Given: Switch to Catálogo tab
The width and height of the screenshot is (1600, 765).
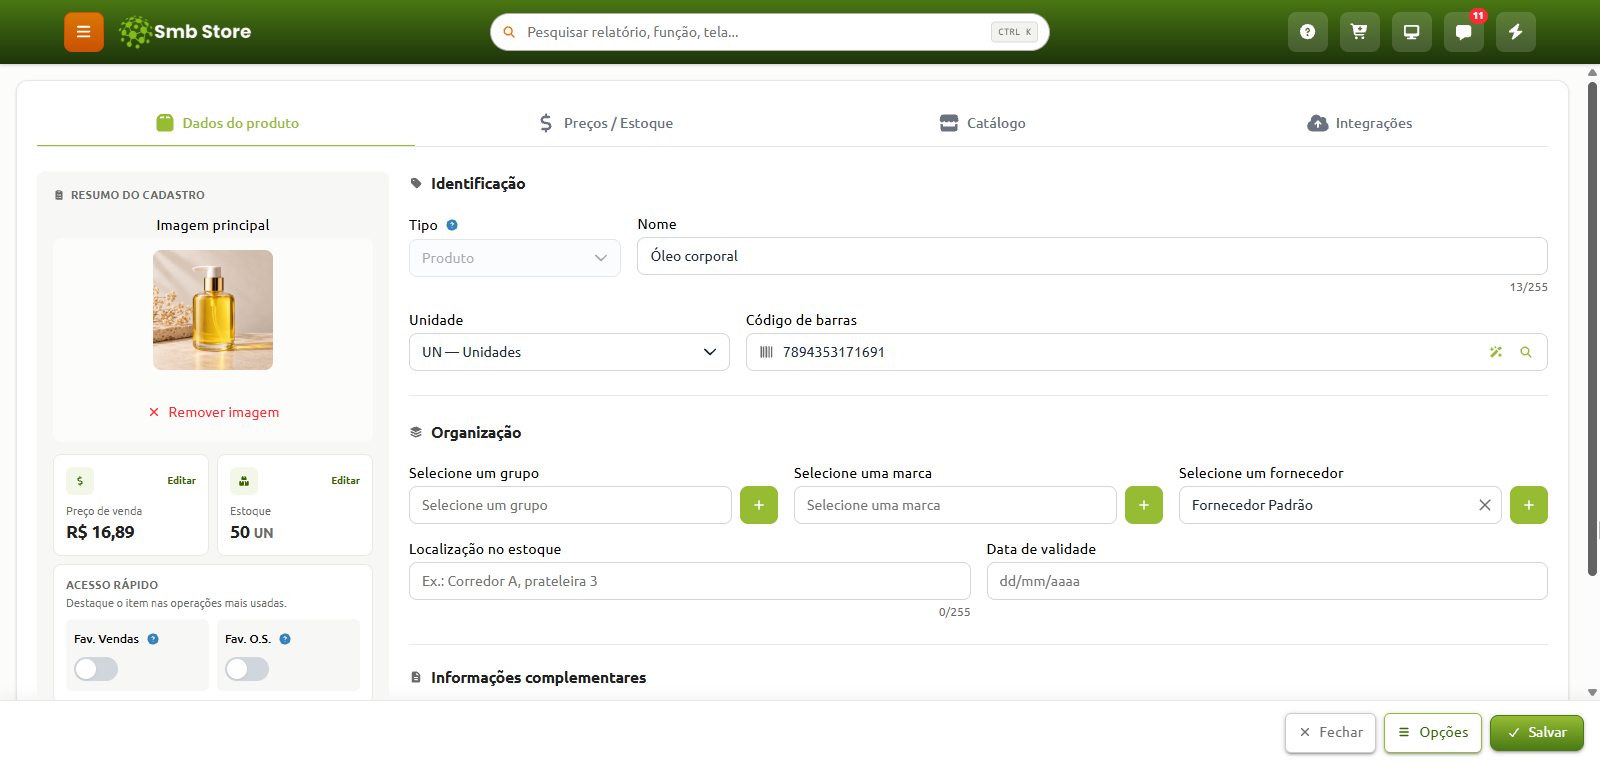Looking at the screenshot, I should click(982, 123).
